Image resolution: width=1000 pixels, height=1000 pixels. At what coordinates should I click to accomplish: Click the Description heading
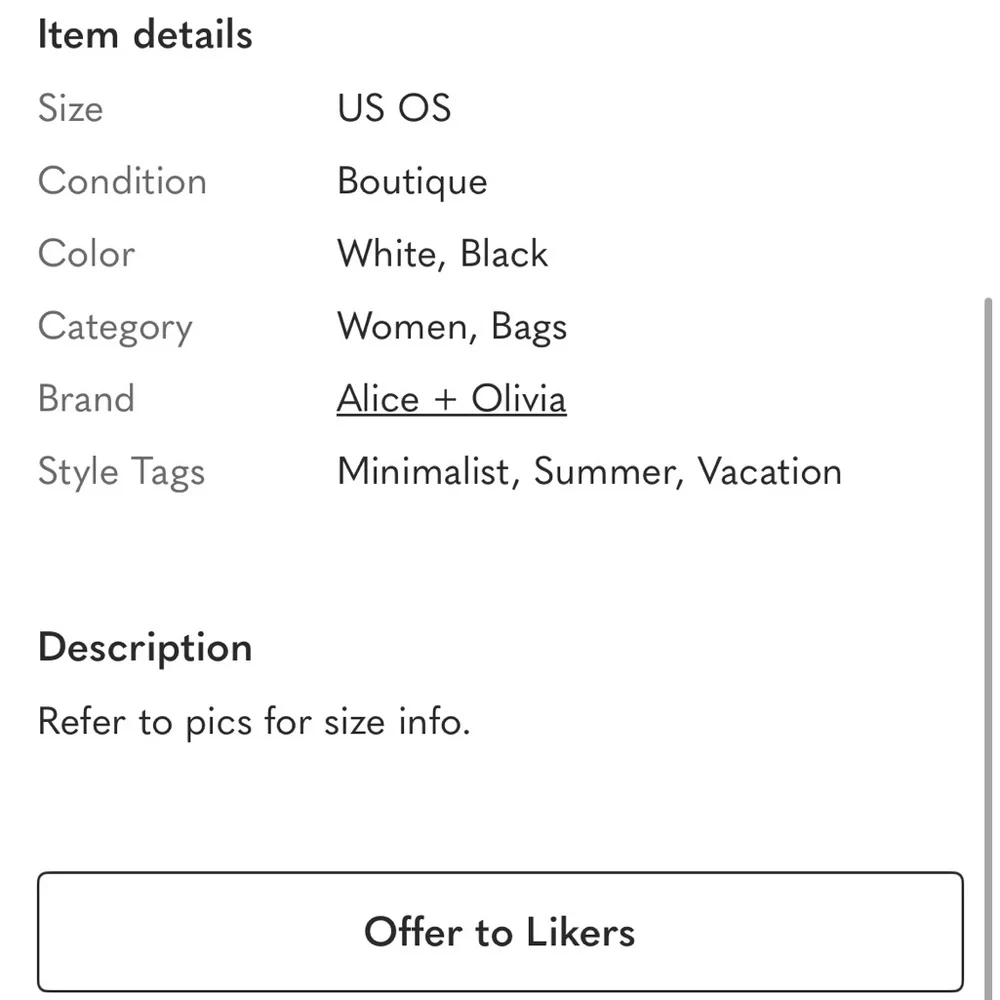(145, 648)
